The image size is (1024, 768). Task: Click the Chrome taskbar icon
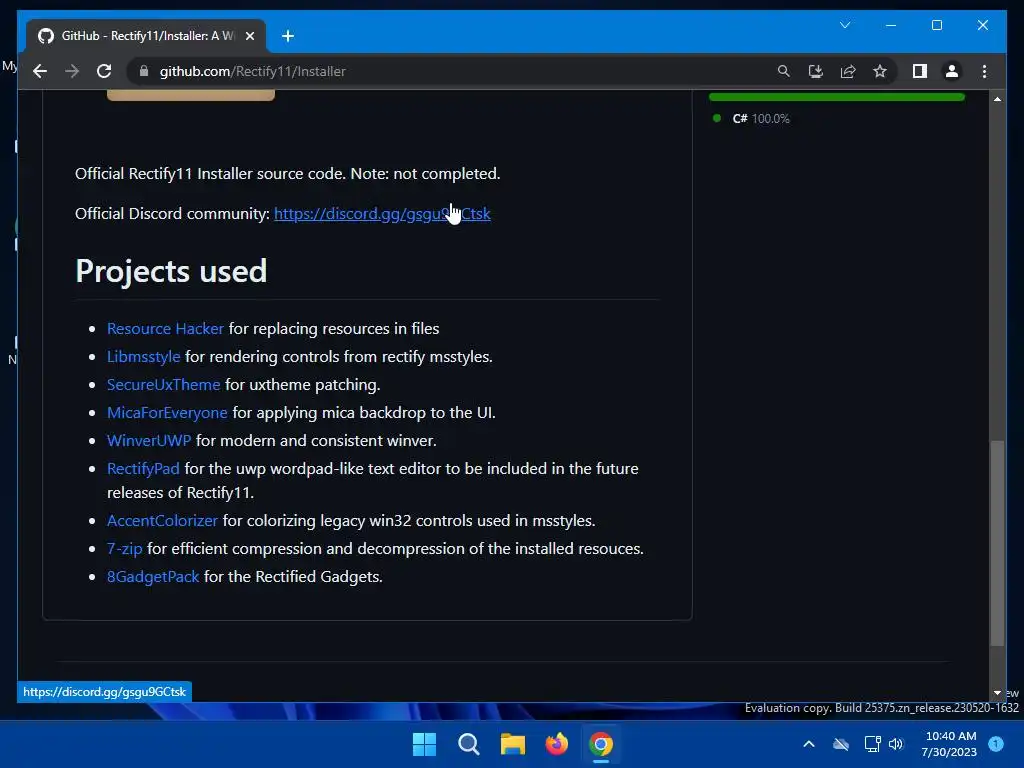tap(601, 744)
